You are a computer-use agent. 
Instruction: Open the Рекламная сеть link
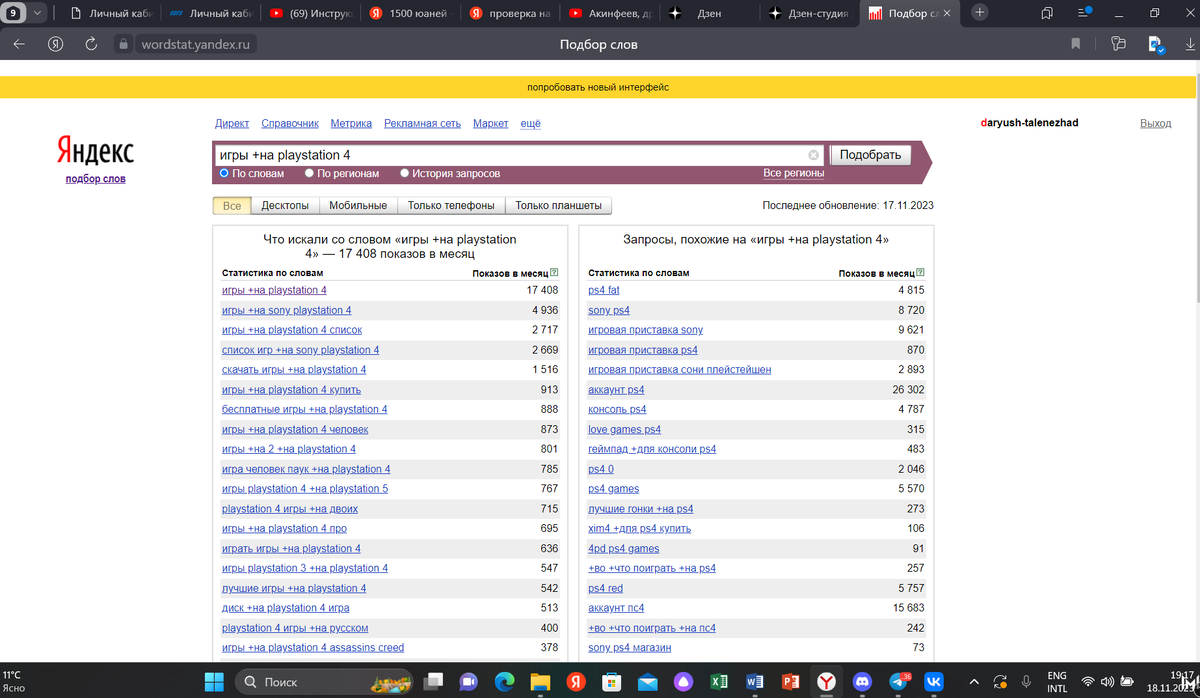click(422, 123)
